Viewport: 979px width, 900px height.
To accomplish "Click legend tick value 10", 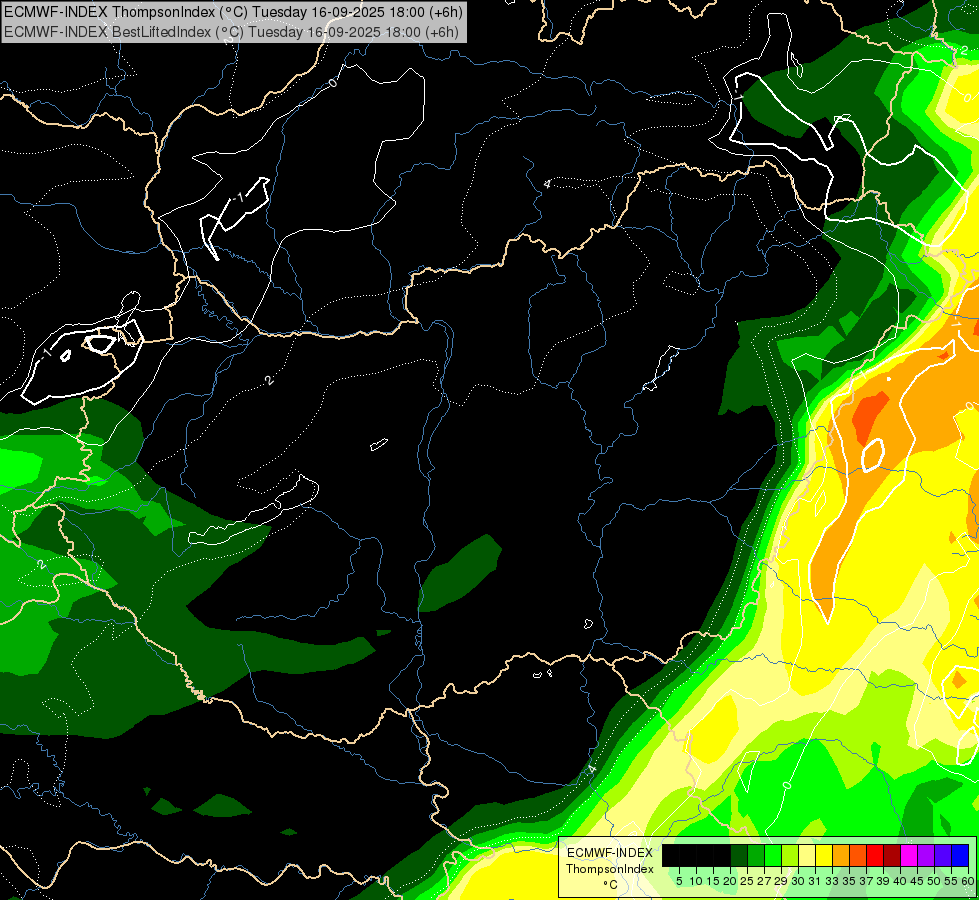I will point(696,881).
